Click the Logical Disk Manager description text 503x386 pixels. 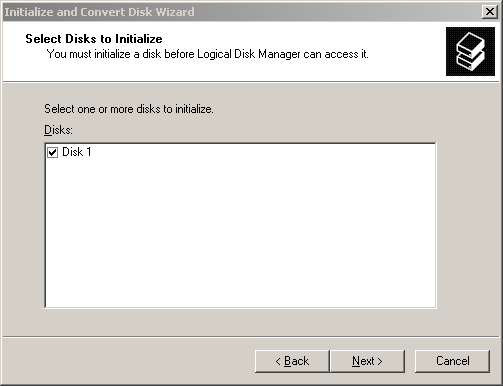[x=207, y=54]
